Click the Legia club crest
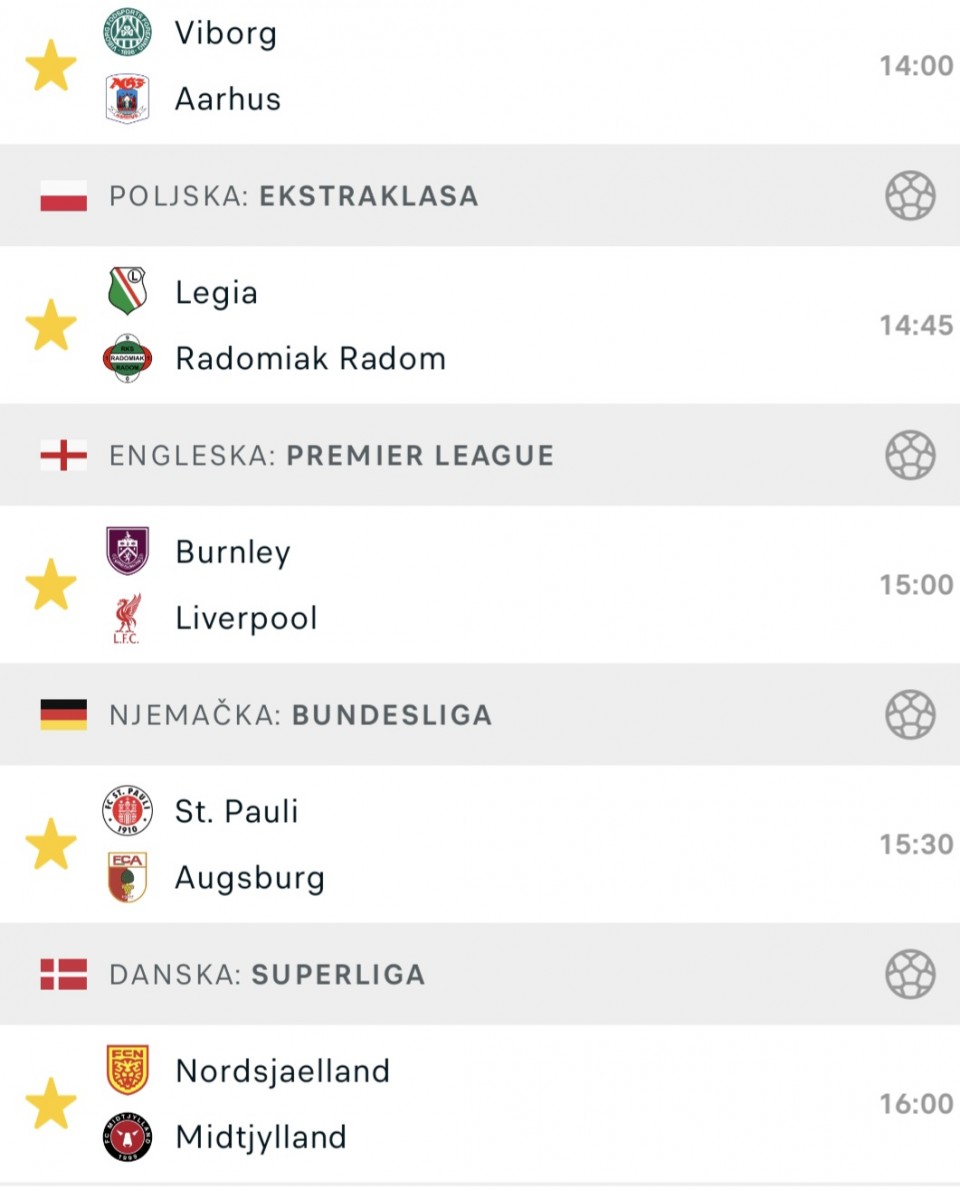This screenshot has height=1189, width=960. coord(127,290)
